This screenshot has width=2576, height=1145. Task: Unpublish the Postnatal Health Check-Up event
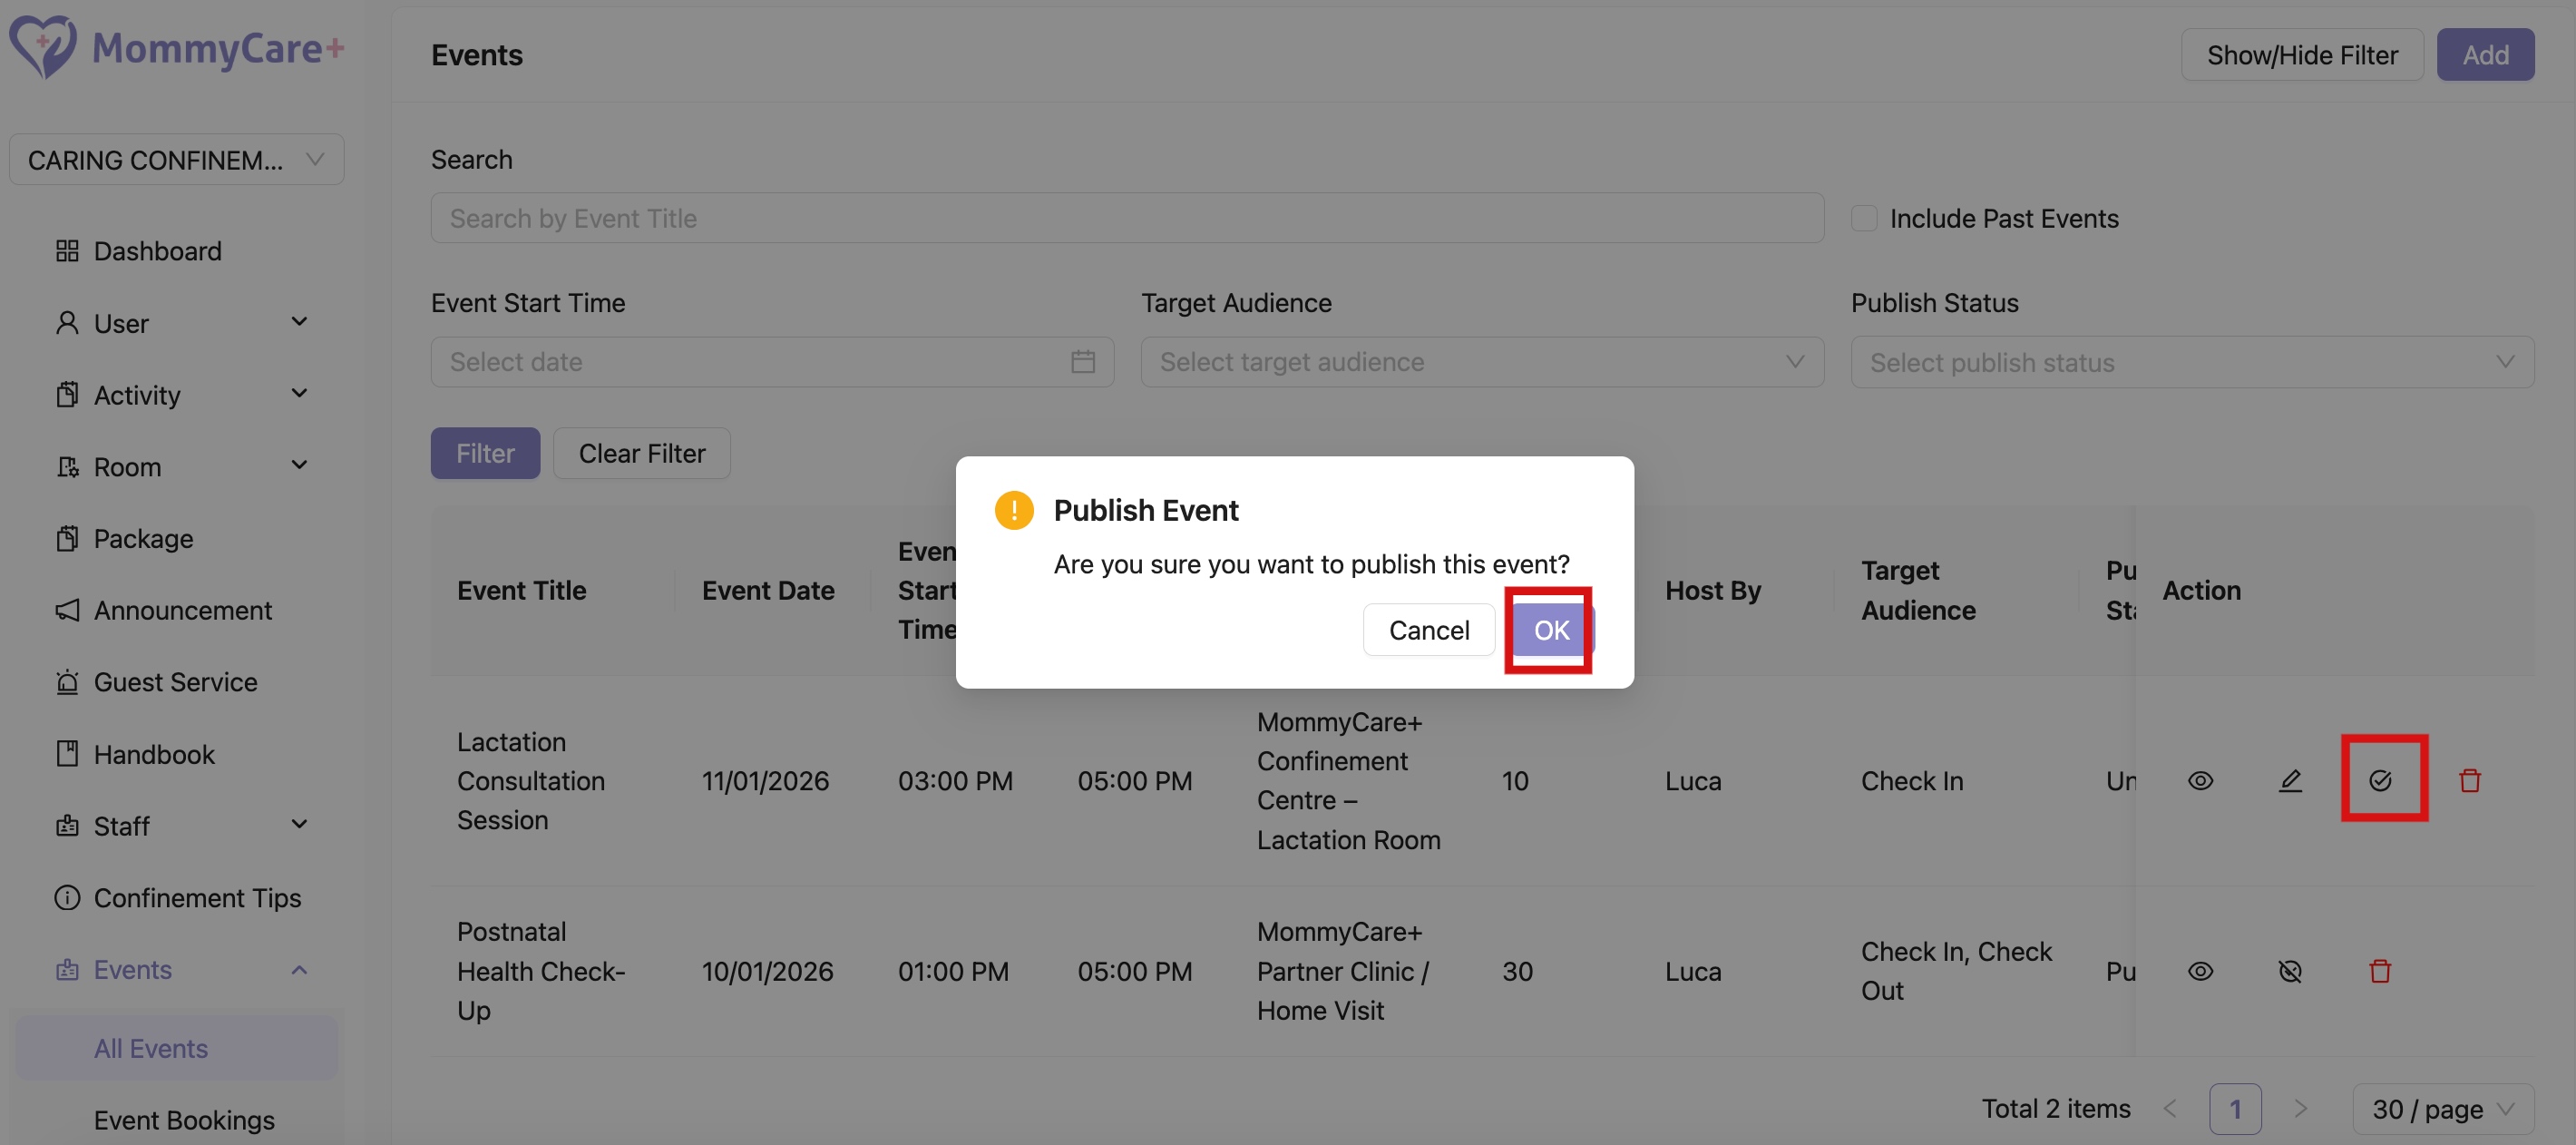(x=2291, y=970)
